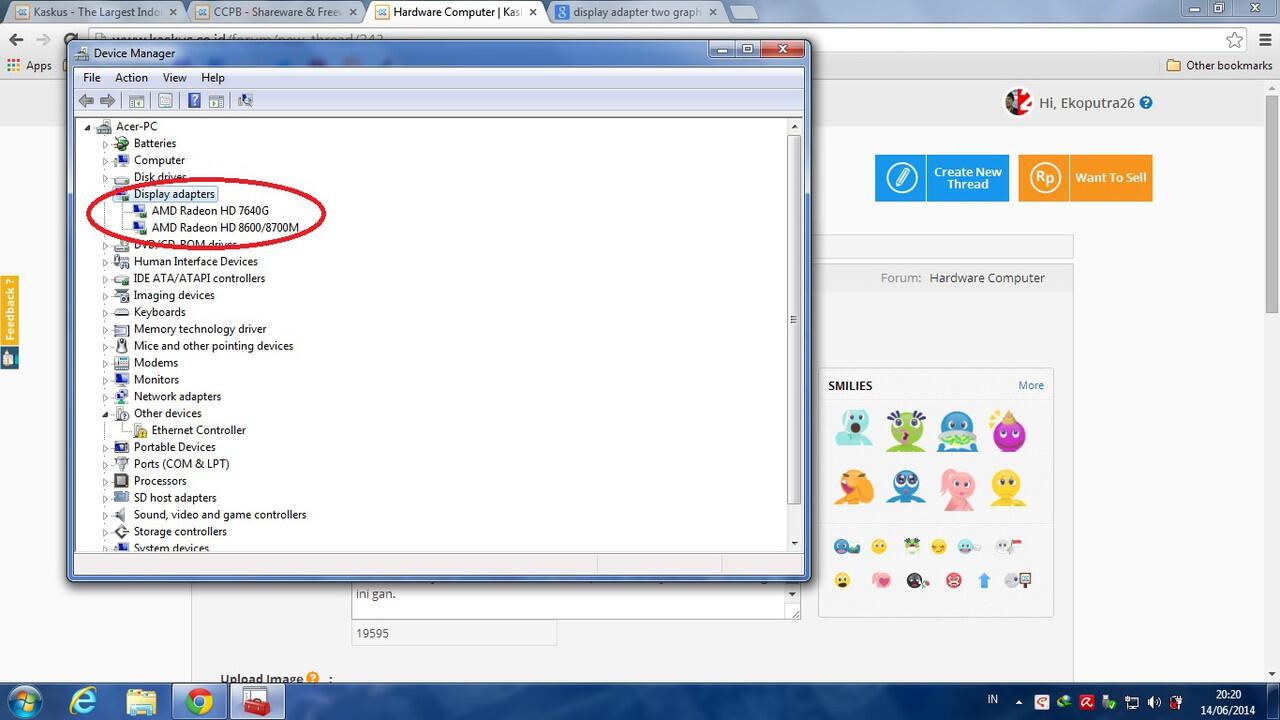The height and width of the screenshot is (720, 1280).
Task: Collapse the Acer-PC root node
Action: [87, 127]
